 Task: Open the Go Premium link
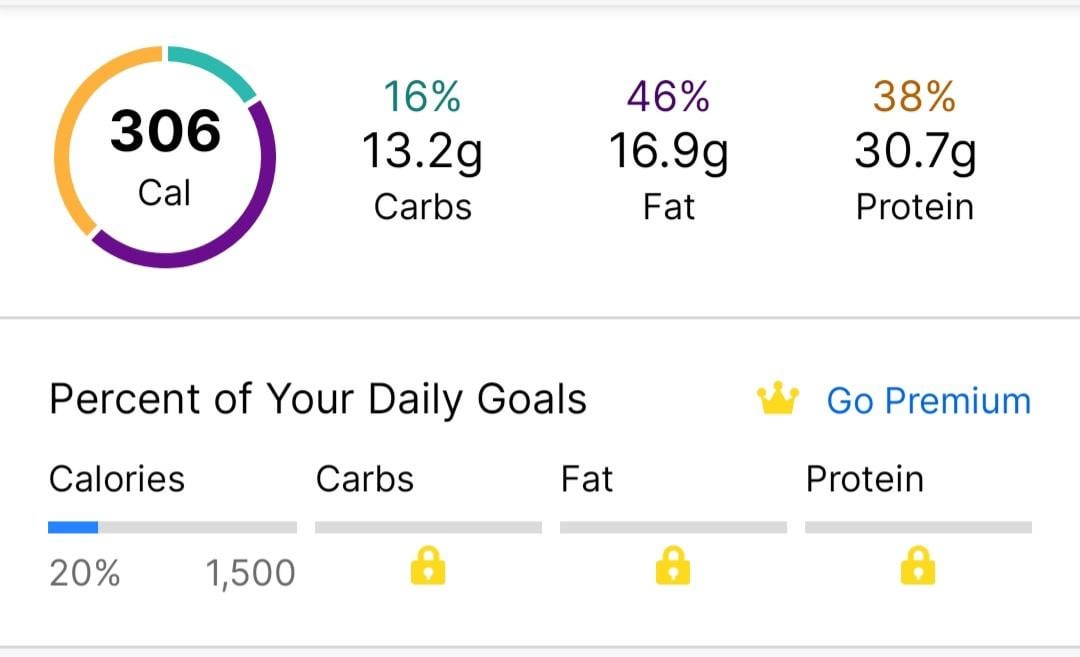click(928, 401)
